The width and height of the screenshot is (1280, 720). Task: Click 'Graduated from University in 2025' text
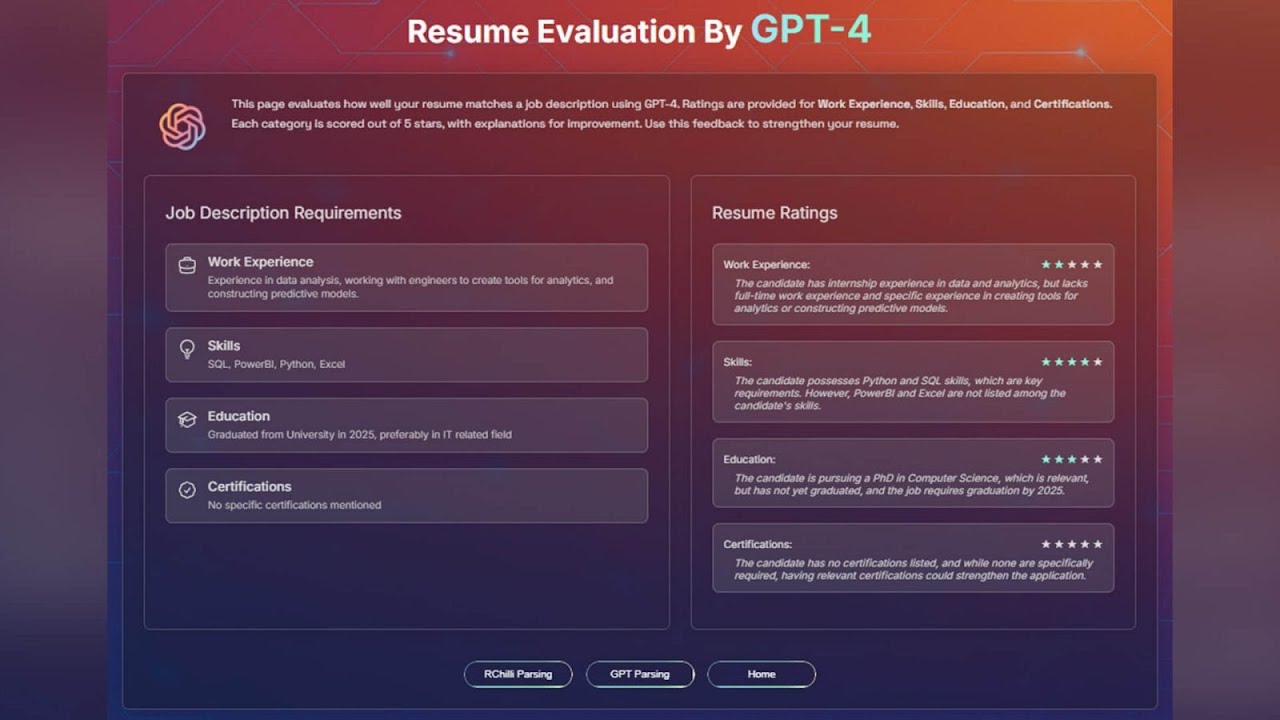tap(291, 435)
